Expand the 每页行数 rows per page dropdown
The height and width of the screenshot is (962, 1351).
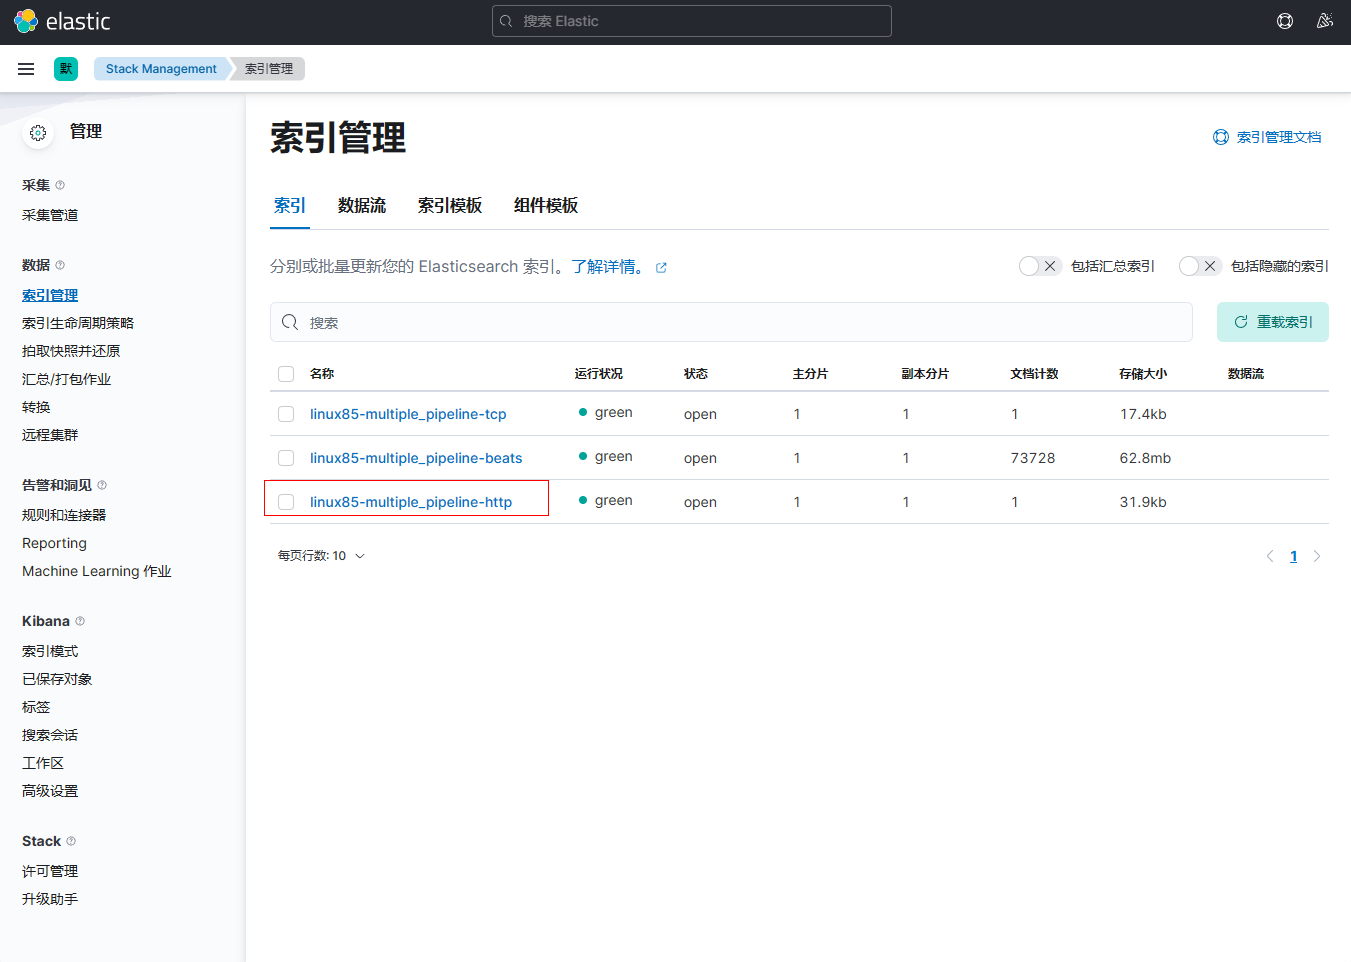[x=321, y=556]
